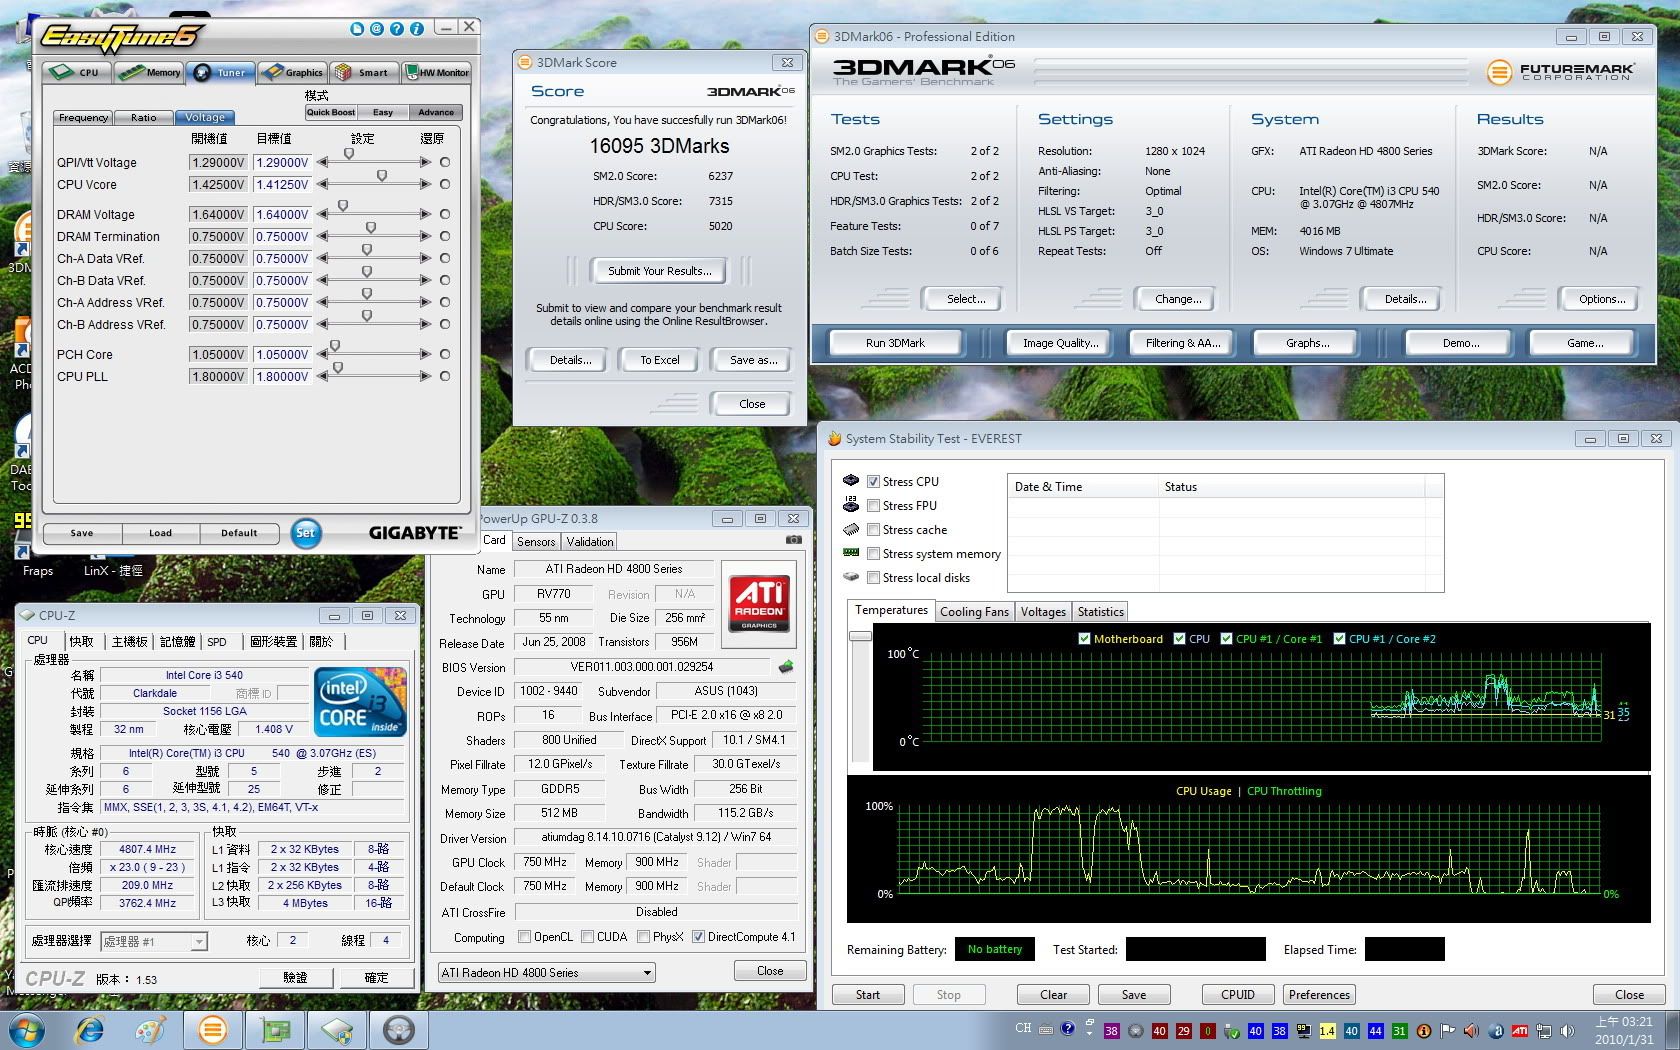Click the CH language indicator in taskbar

coord(1023,1028)
